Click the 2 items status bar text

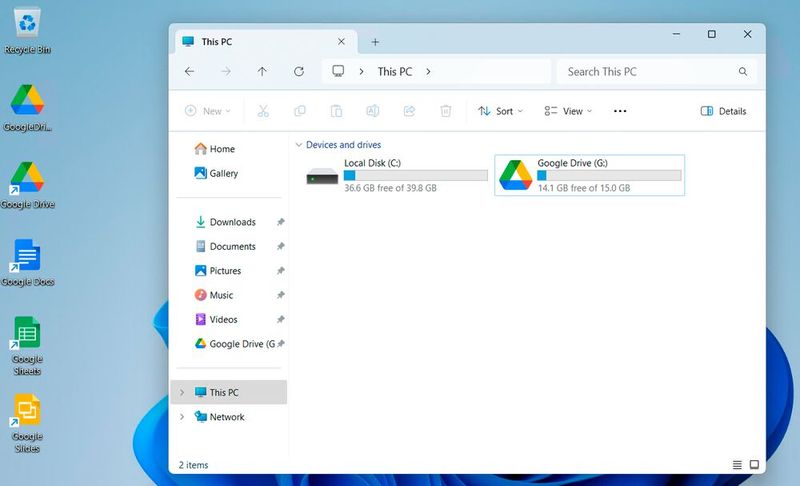(x=193, y=465)
